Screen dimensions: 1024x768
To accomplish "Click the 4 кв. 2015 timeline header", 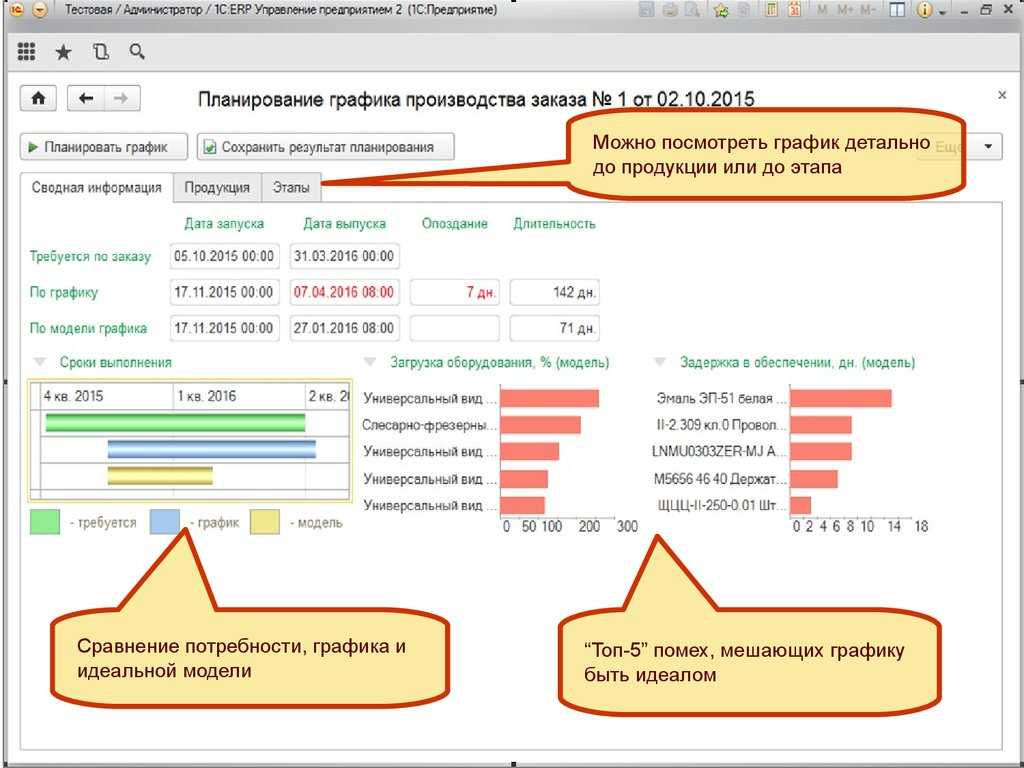I will 73,396.
